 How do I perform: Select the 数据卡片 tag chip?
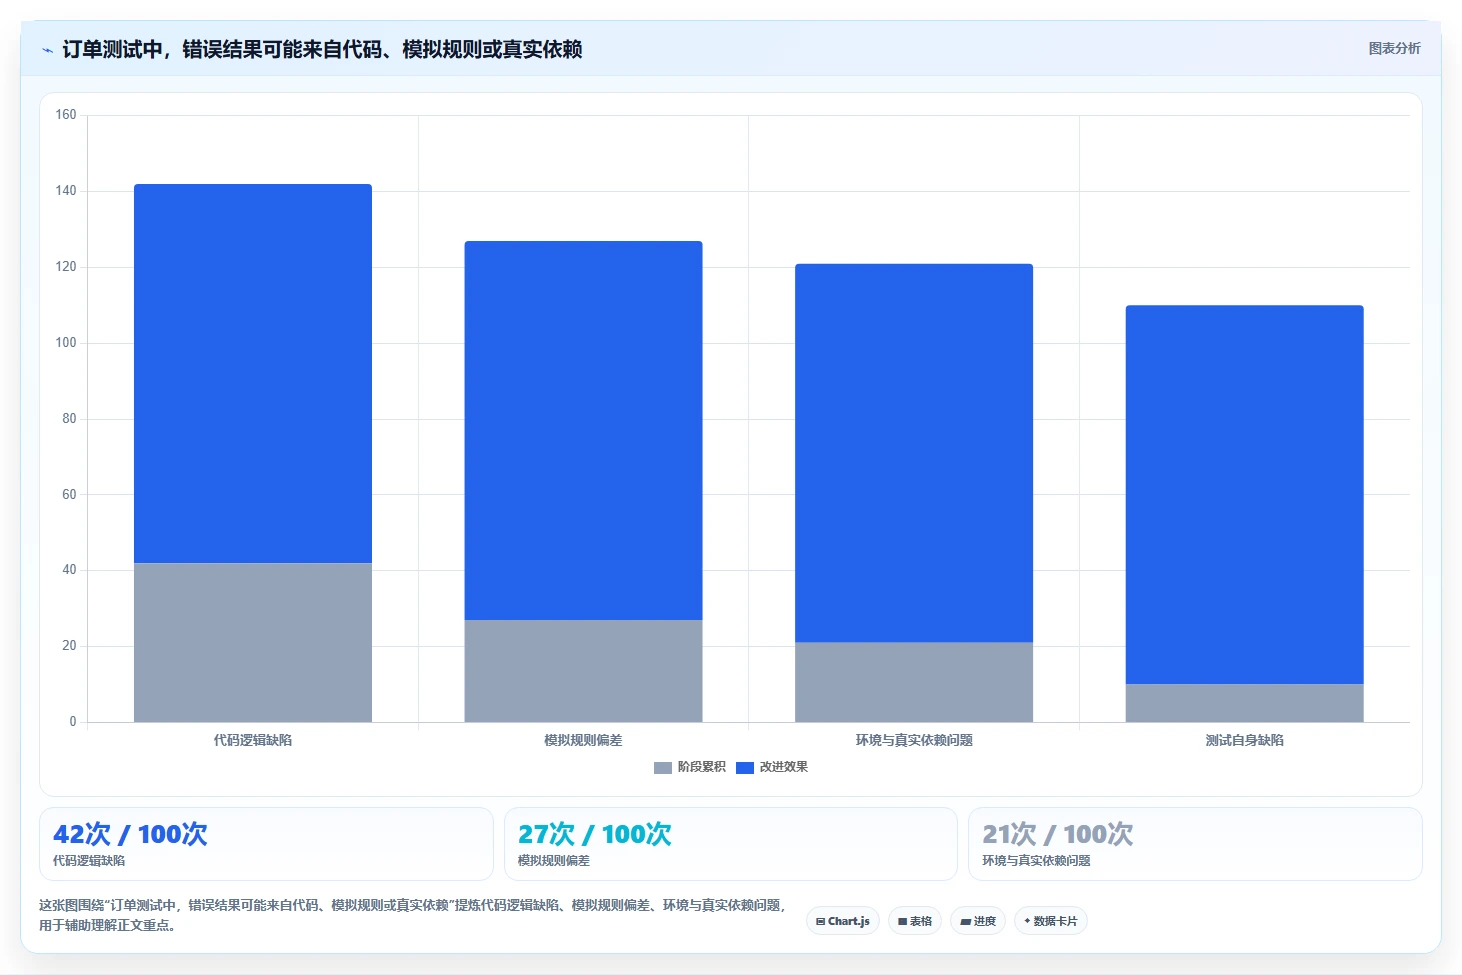(x=1050, y=921)
